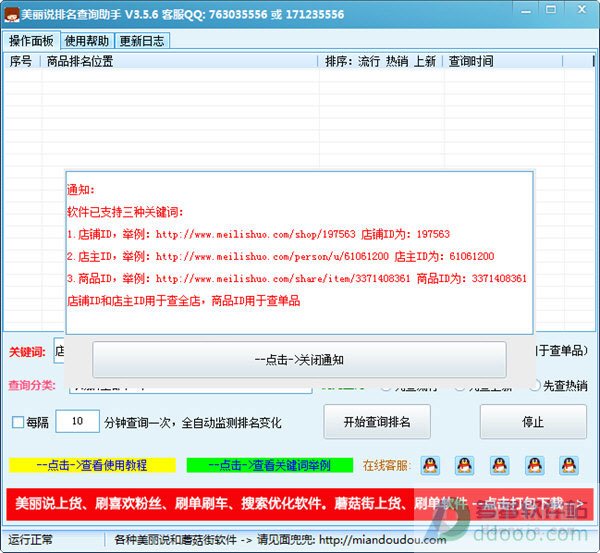
Task: Click the miandoudou.com status bar link text
Action: [383, 540]
